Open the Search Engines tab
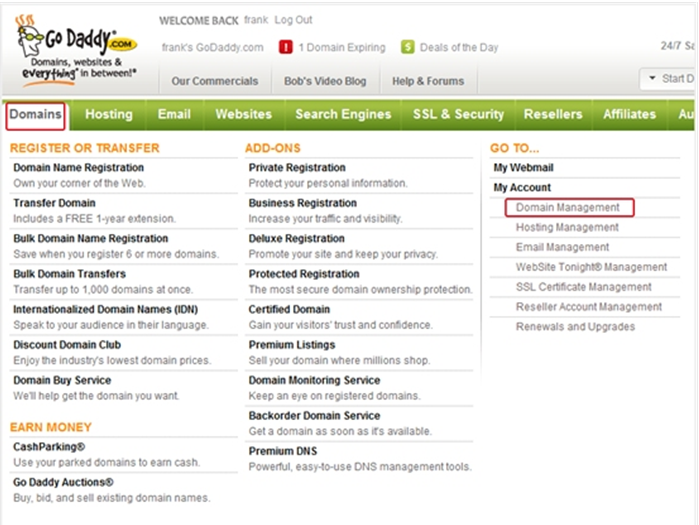 tap(343, 115)
